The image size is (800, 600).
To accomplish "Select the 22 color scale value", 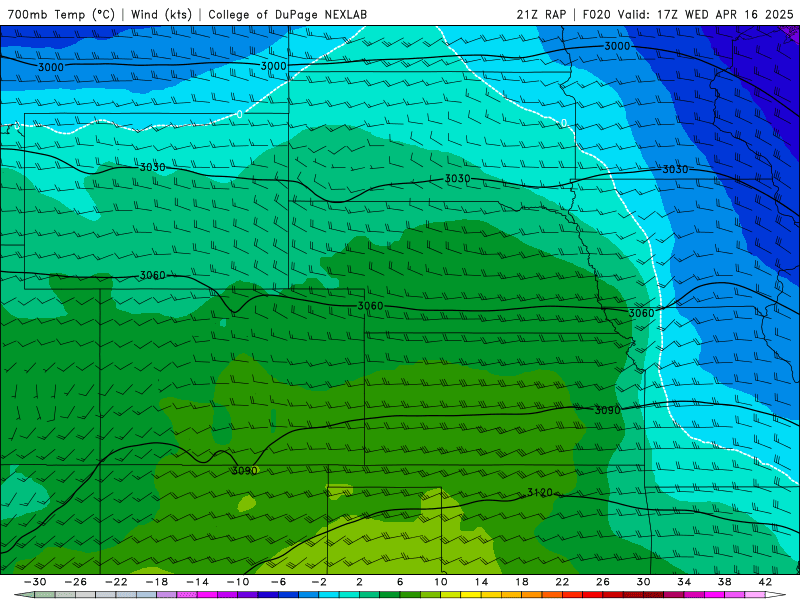I will [562, 582].
